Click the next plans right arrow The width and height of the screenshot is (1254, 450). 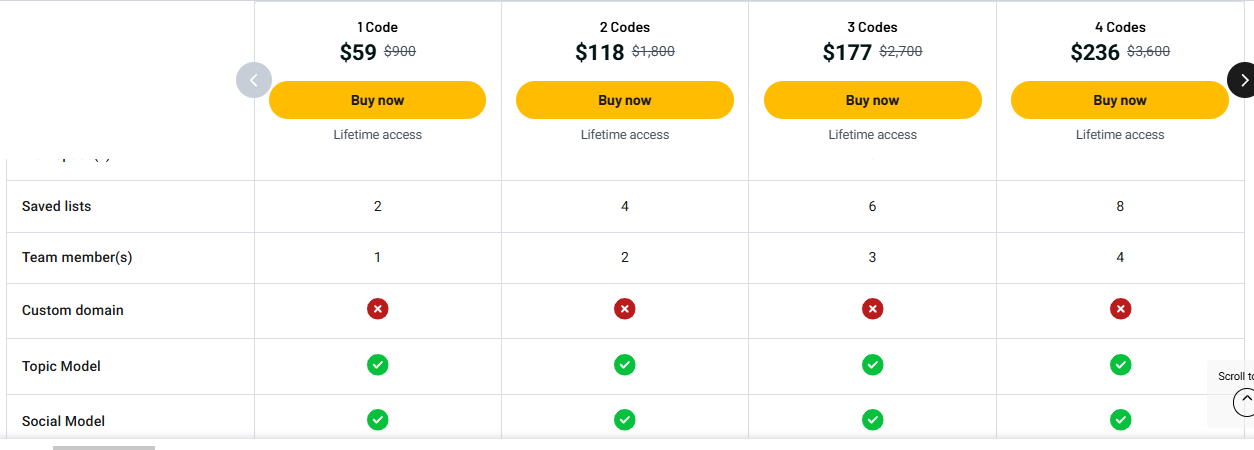click(1243, 80)
